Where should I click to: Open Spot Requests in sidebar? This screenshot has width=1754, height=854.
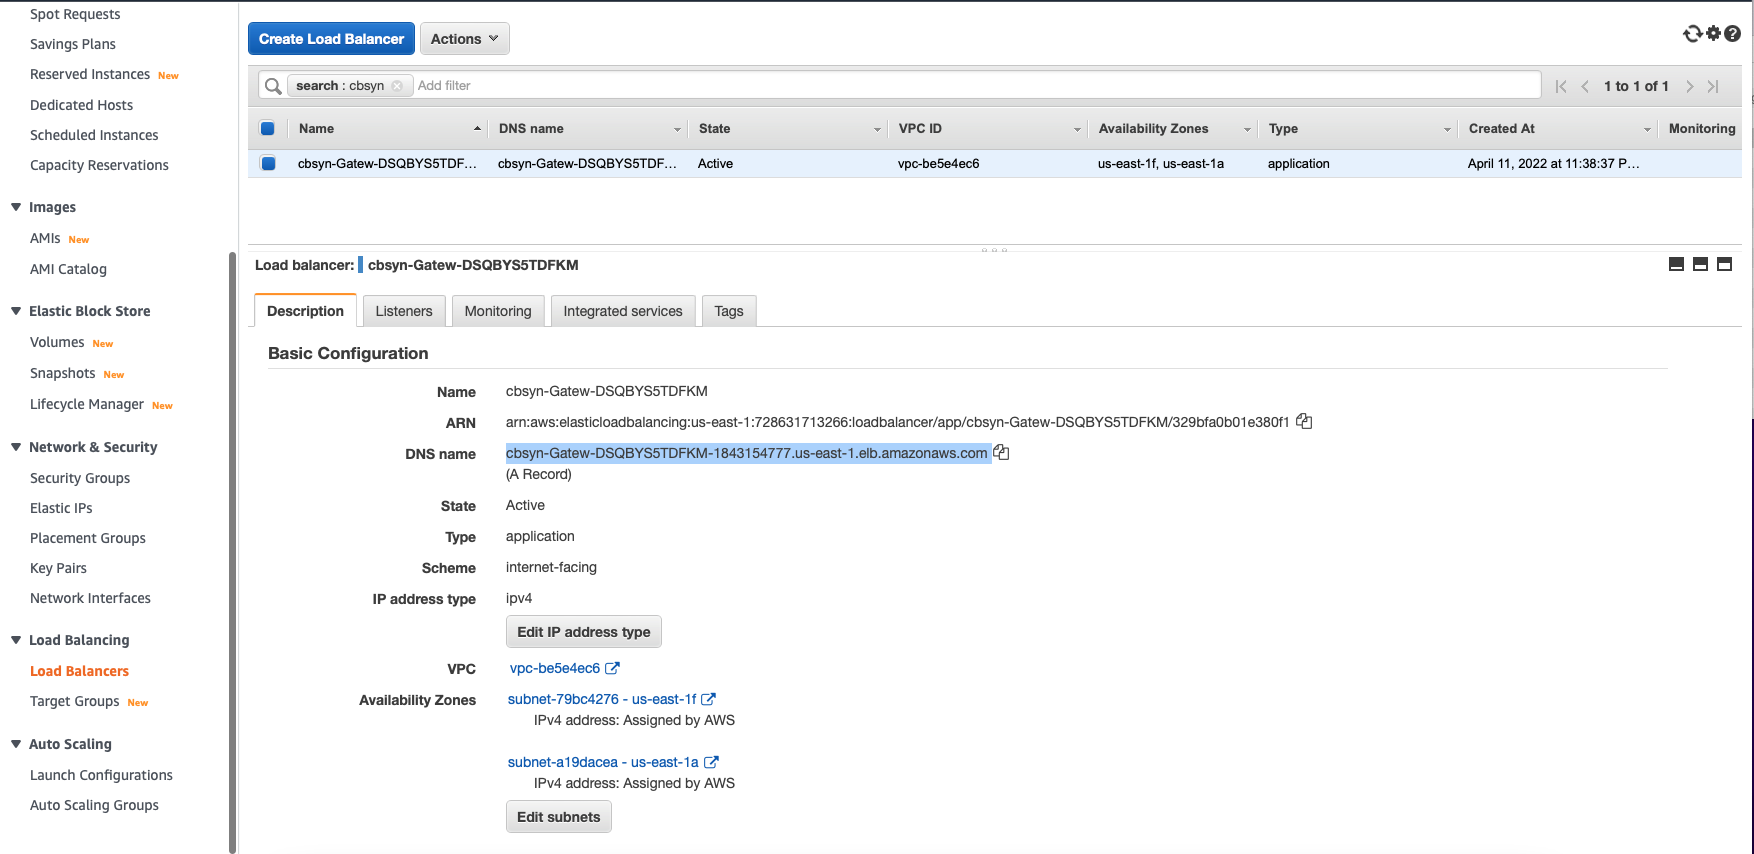coord(75,14)
